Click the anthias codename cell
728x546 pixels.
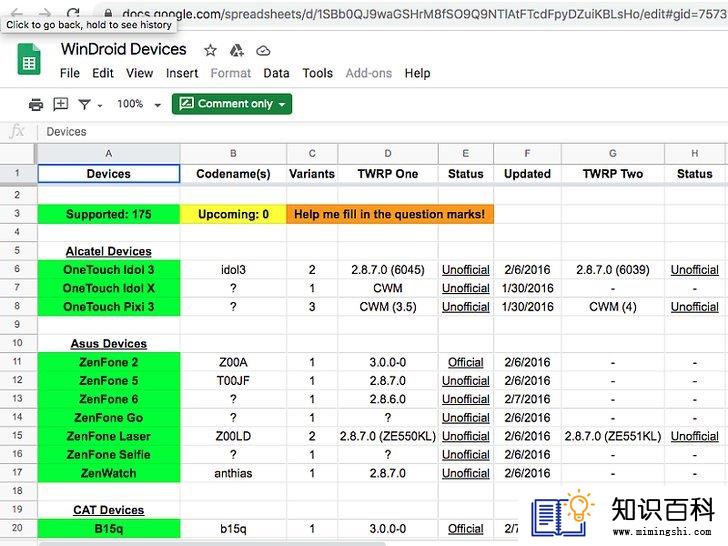click(x=233, y=473)
